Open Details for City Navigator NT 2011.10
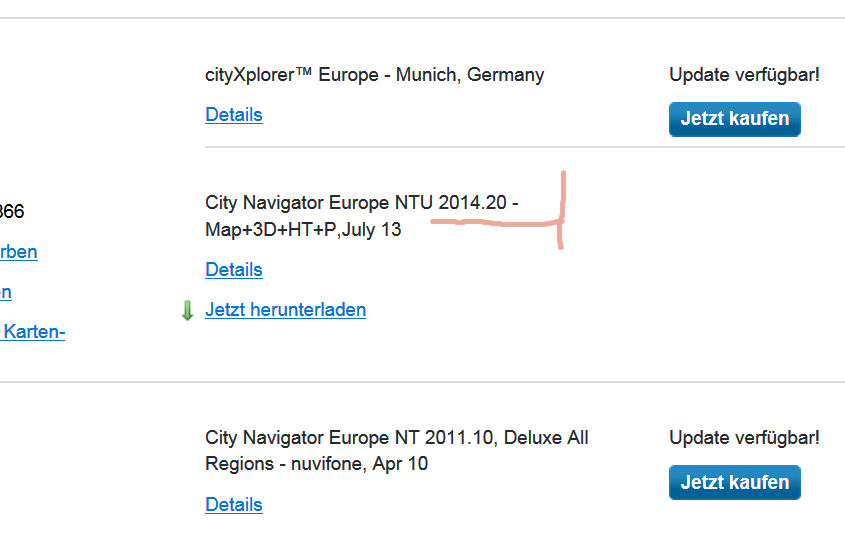Image resolution: width=845 pixels, height=547 pixels. click(x=234, y=504)
